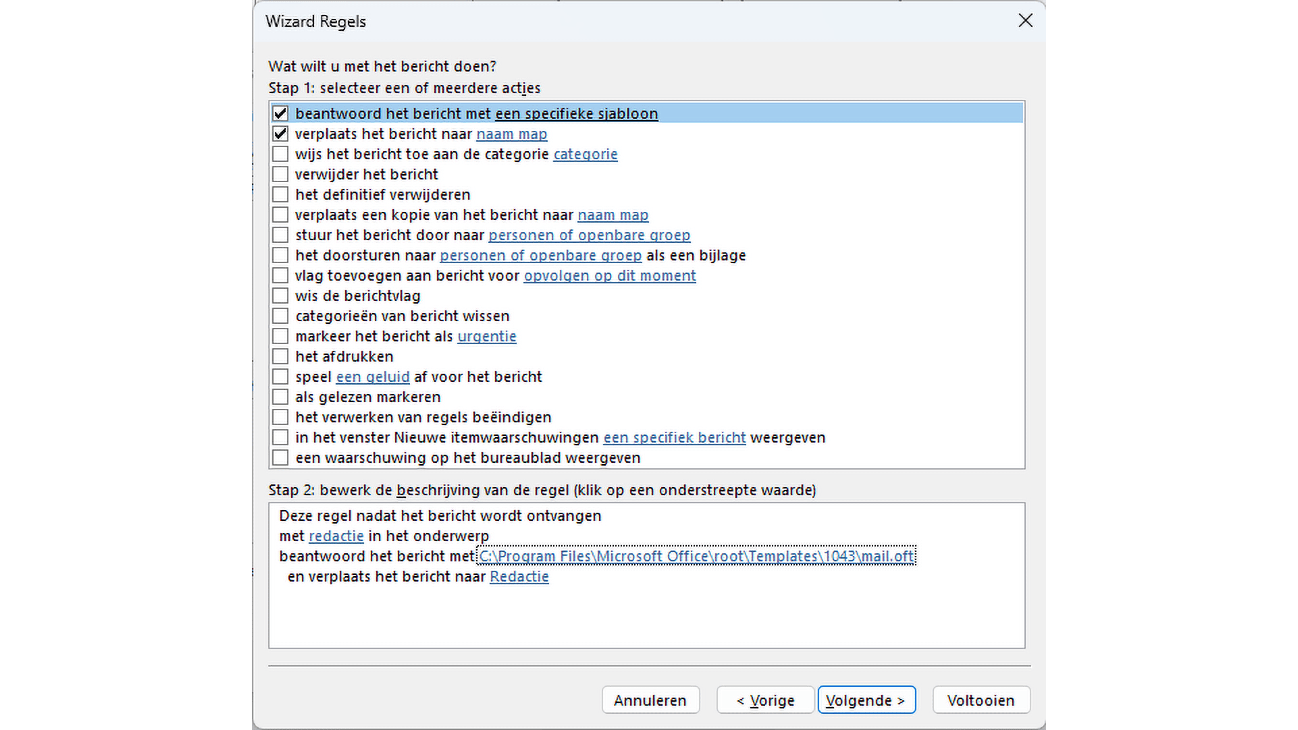Enable 'verwijder het bericht' checkbox
Image resolution: width=1298 pixels, height=730 pixels.
click(x=280, y=174)
